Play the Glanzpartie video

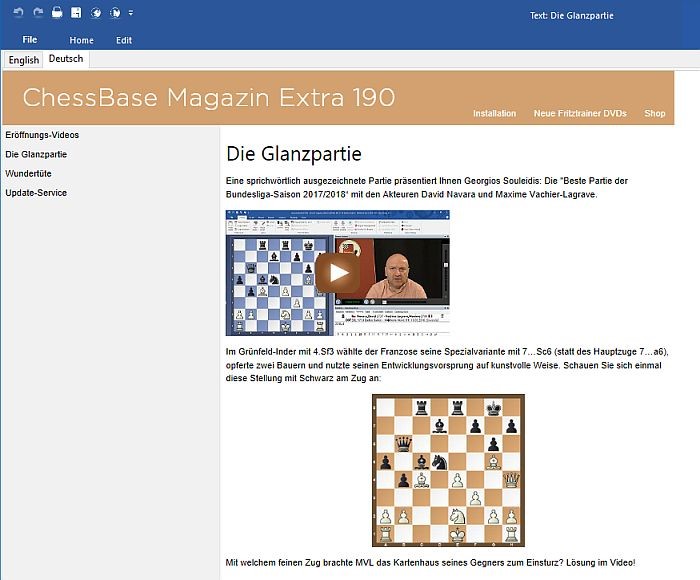coord(338,272)
